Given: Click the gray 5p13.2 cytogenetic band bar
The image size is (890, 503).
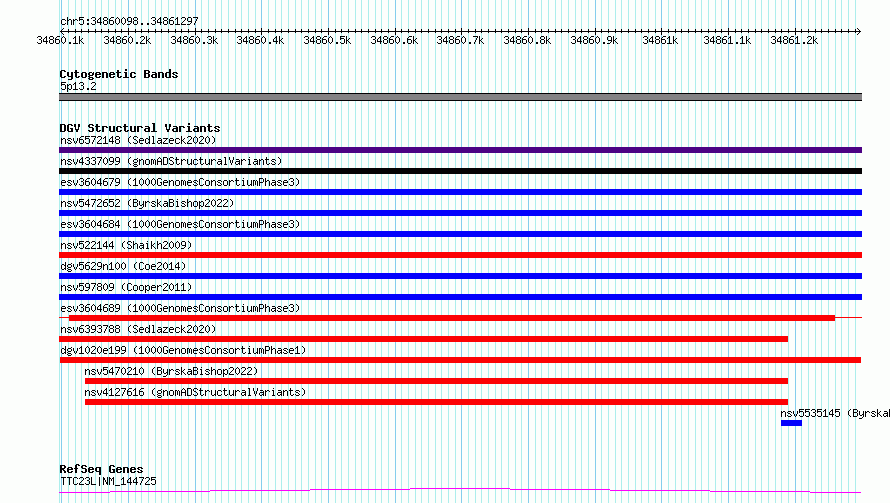Looking at the screenshot, I should click(460, 97).
